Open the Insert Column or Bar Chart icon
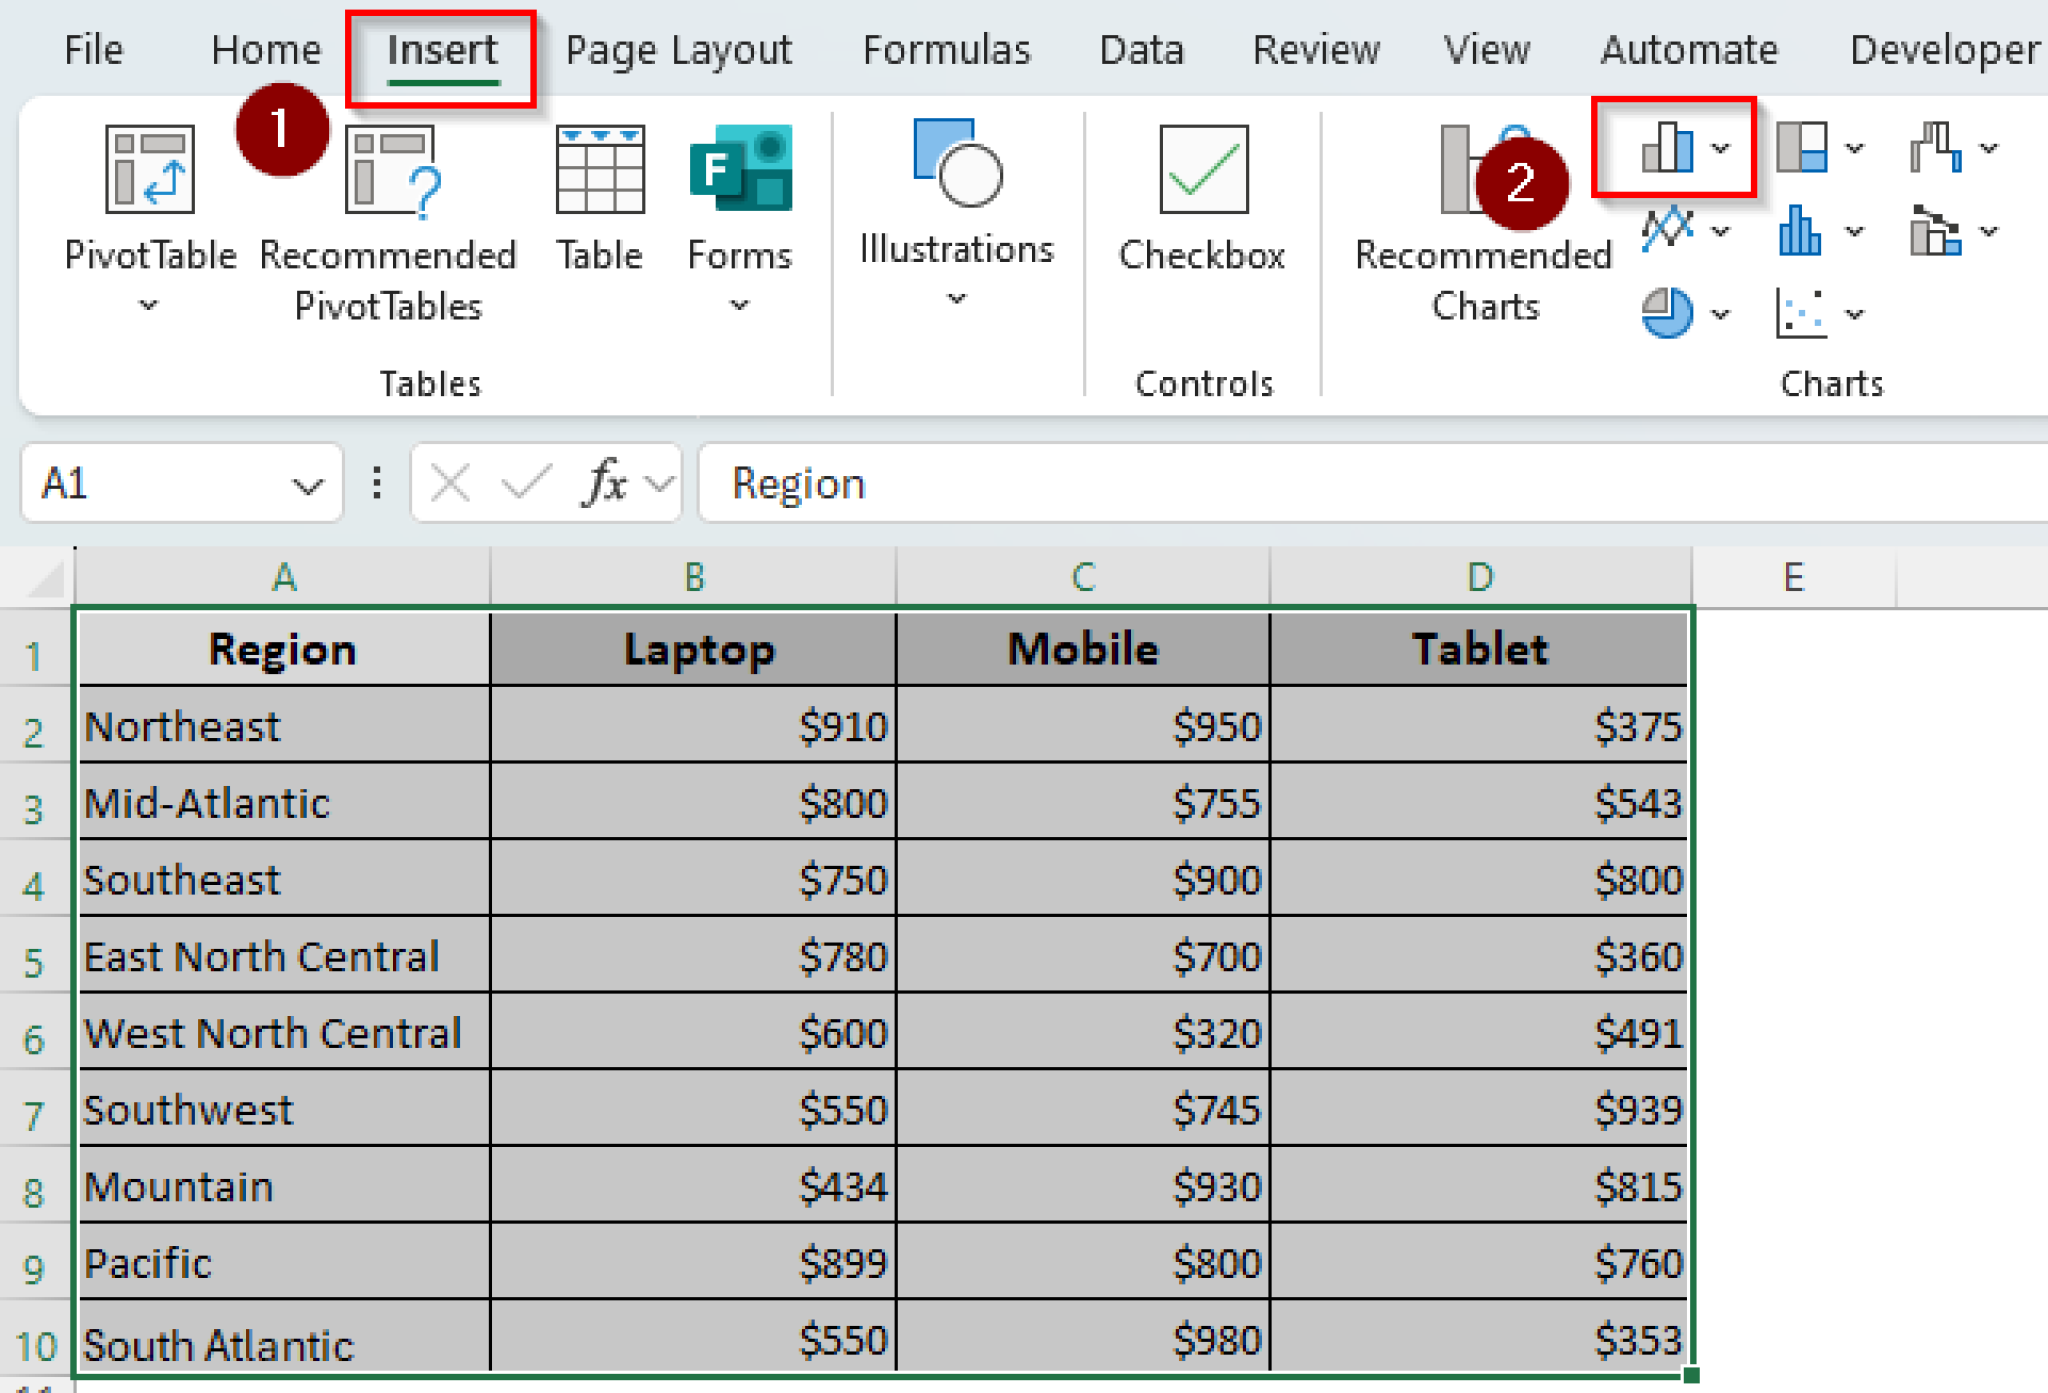The height and width of the screenshot is (1393, 2048). point(1668,147)
